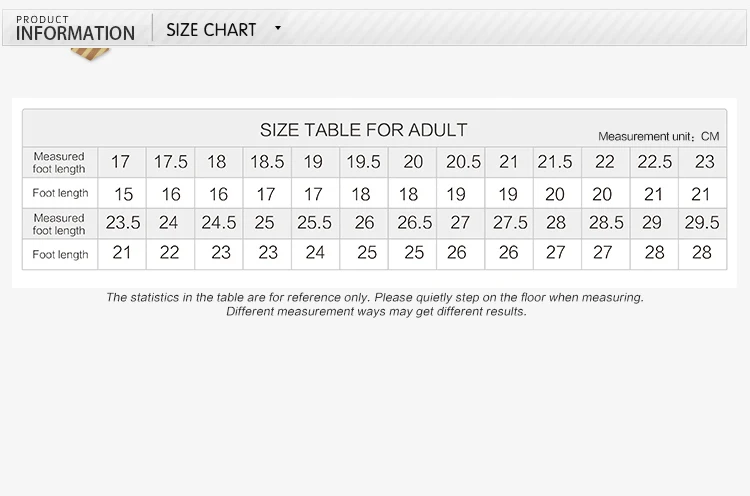This screenshot has width=750, height=496.
Task: Select foot length 22 under measured 24
Action: tap(170, 254)
